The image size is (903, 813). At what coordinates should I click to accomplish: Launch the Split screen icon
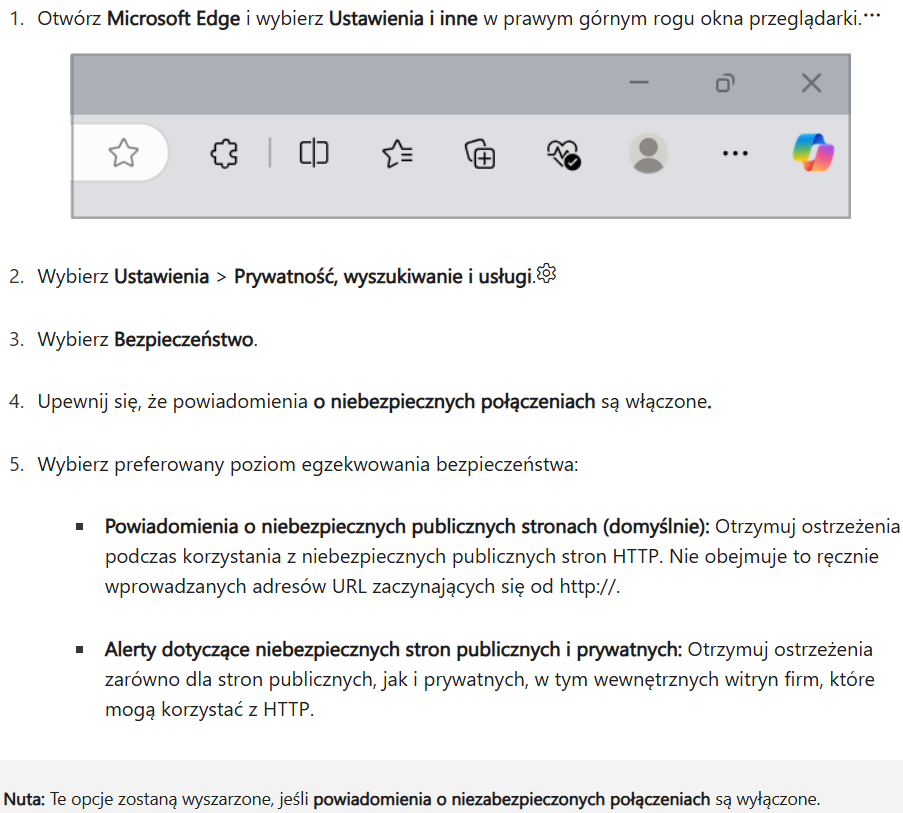coord(313,153)
